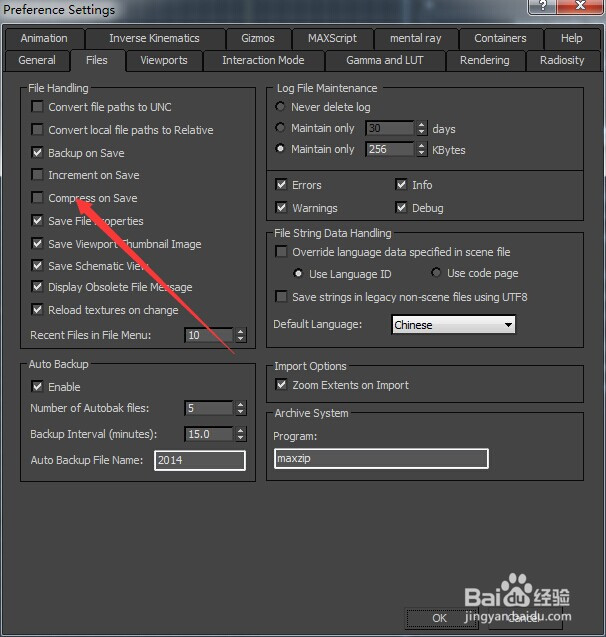Uncheck Save Schematic View
Image resolution: width=606 pixels, height=637 pixels.
(37, 266)
